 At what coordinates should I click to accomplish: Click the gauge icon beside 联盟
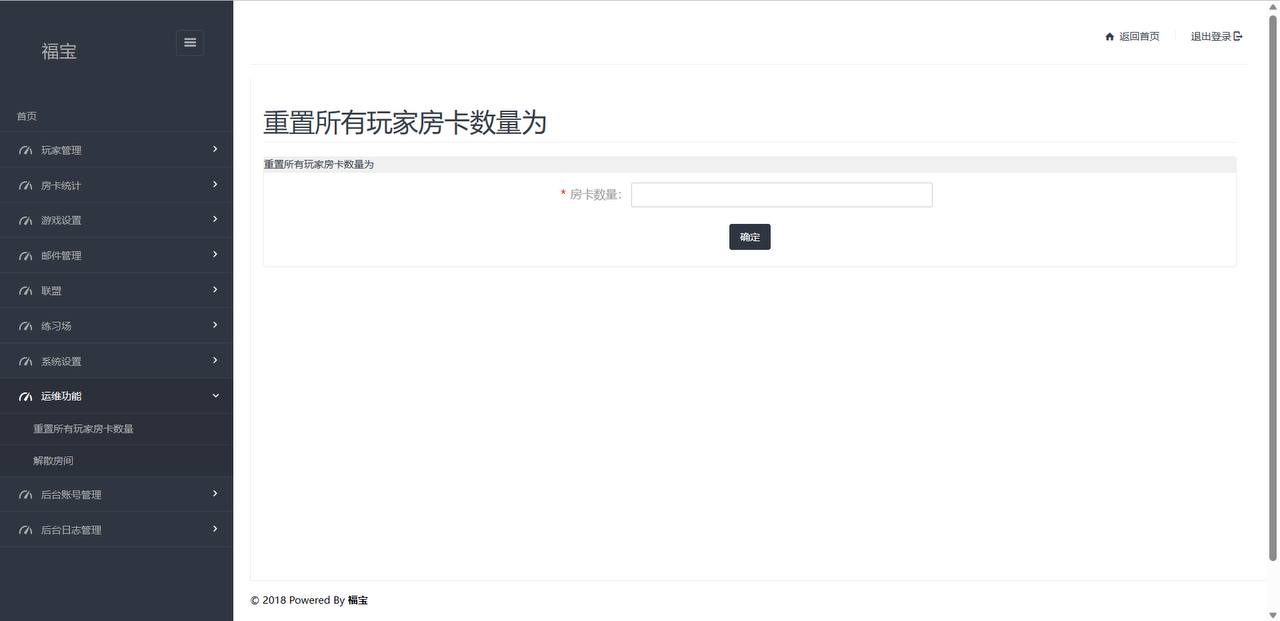[26, 291]
